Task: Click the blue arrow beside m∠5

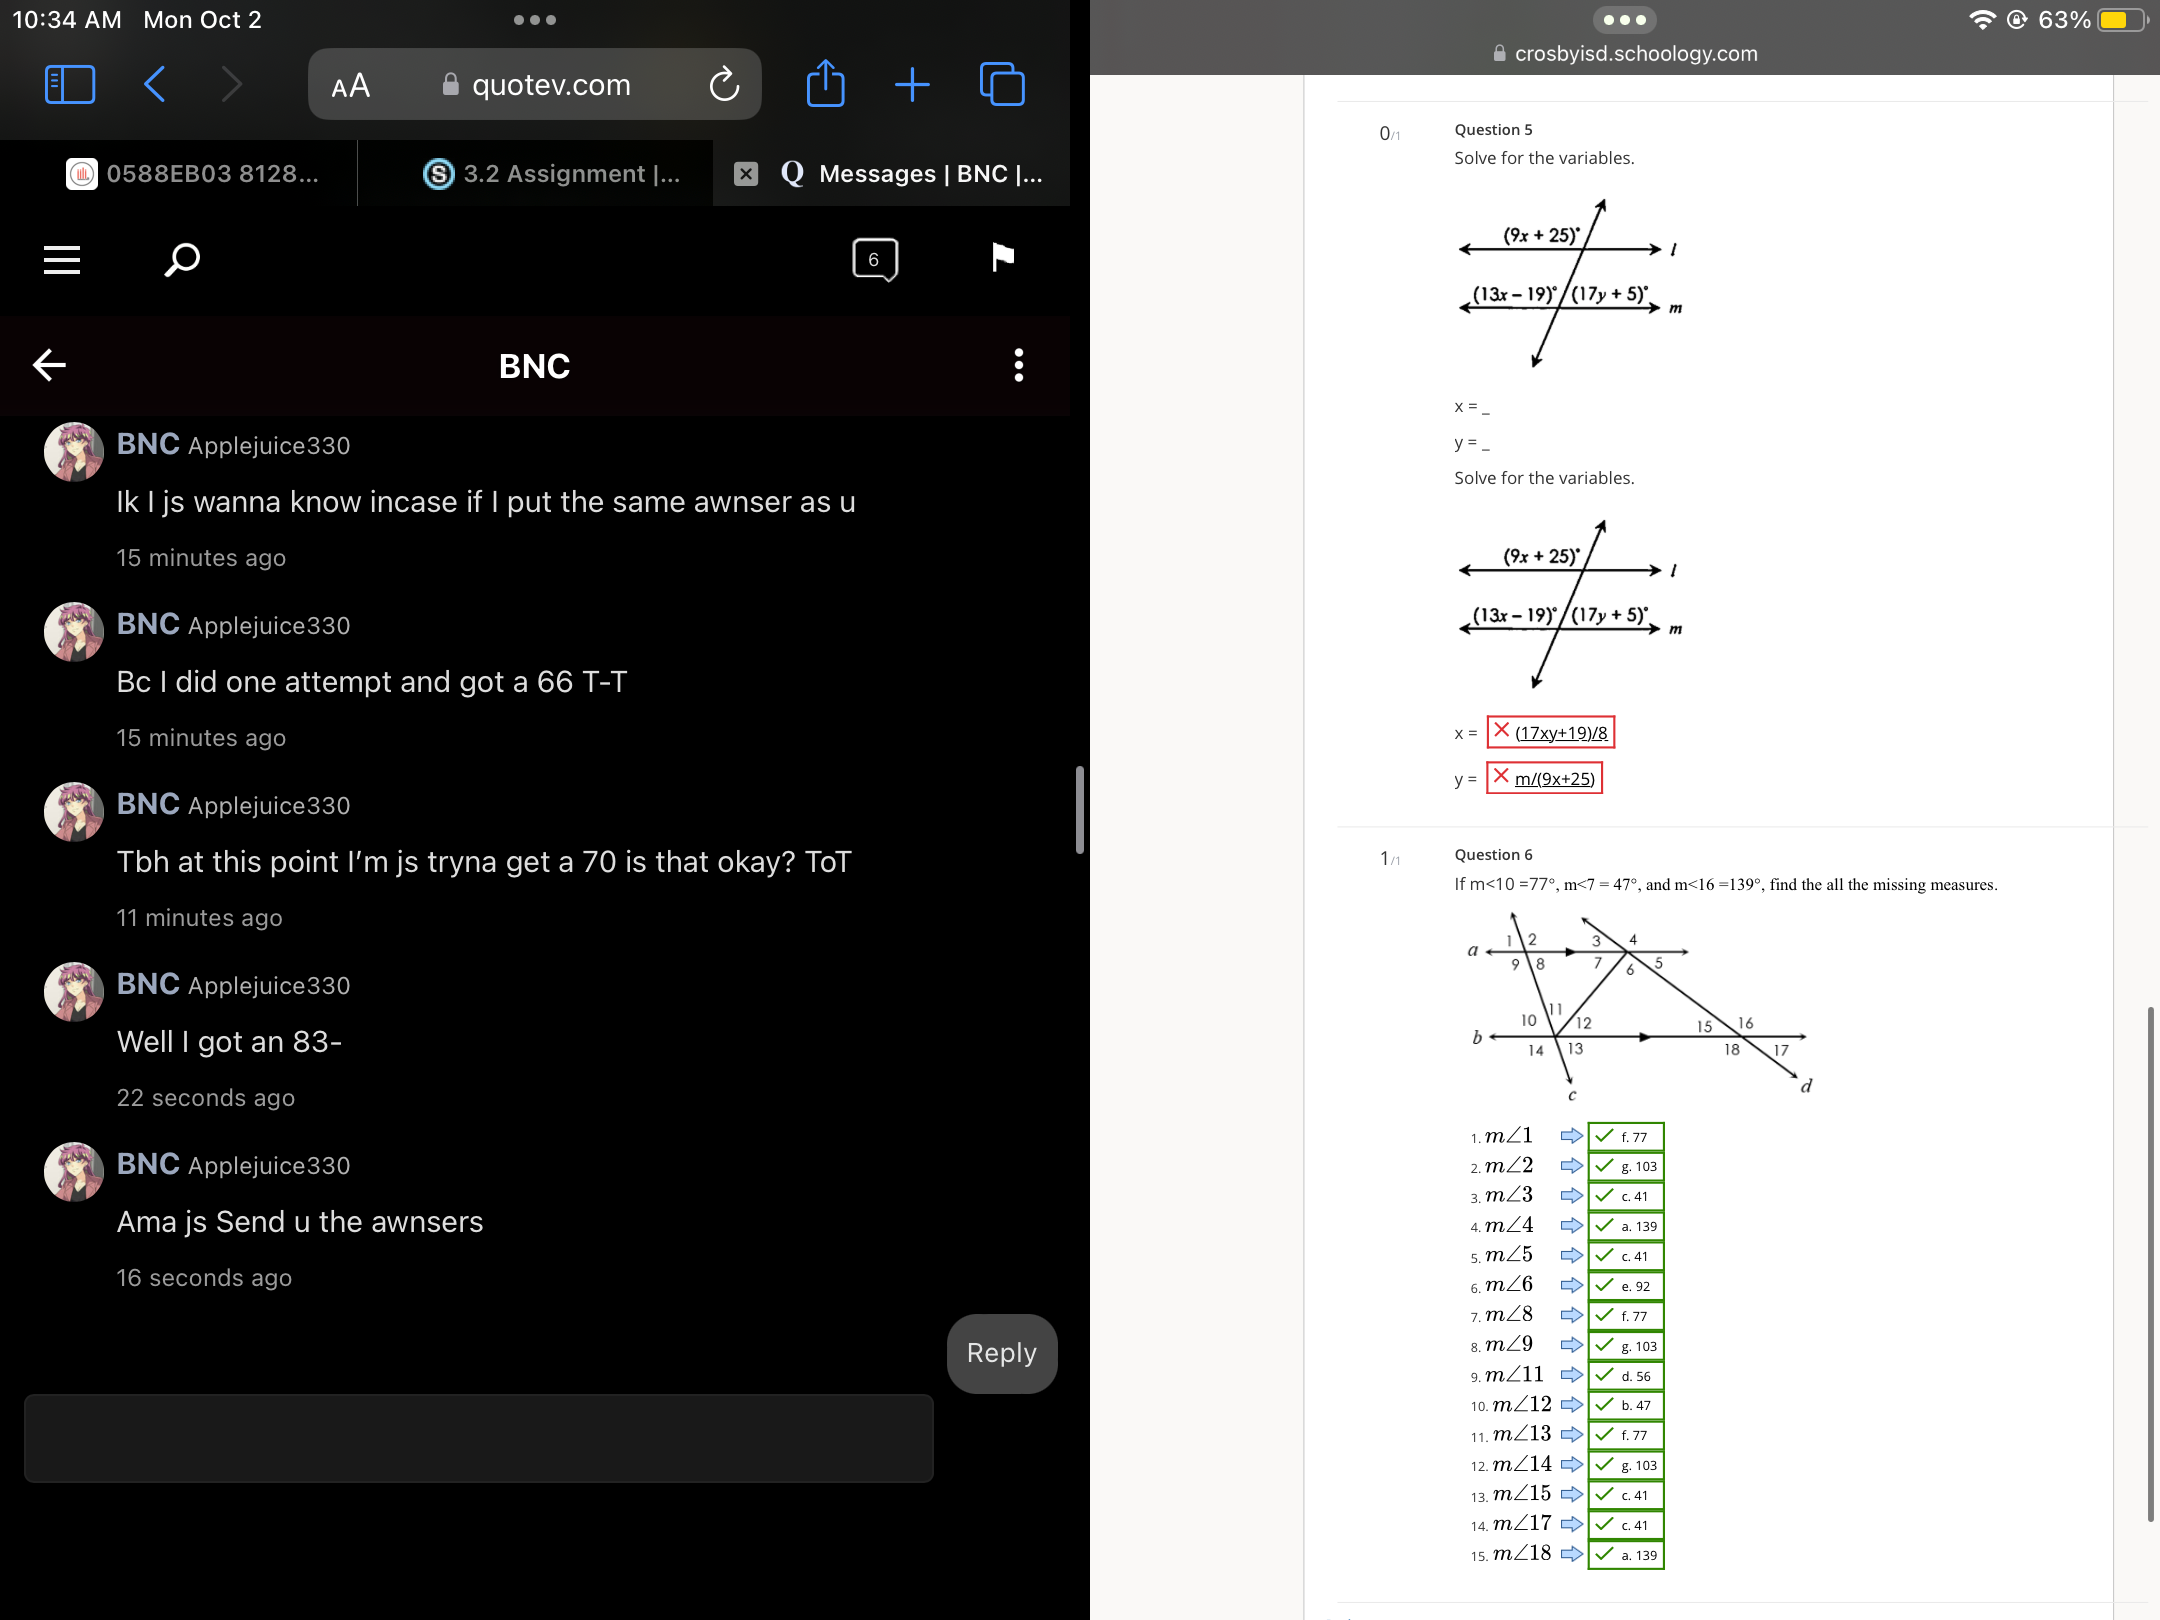Action: (1571, 1255)
